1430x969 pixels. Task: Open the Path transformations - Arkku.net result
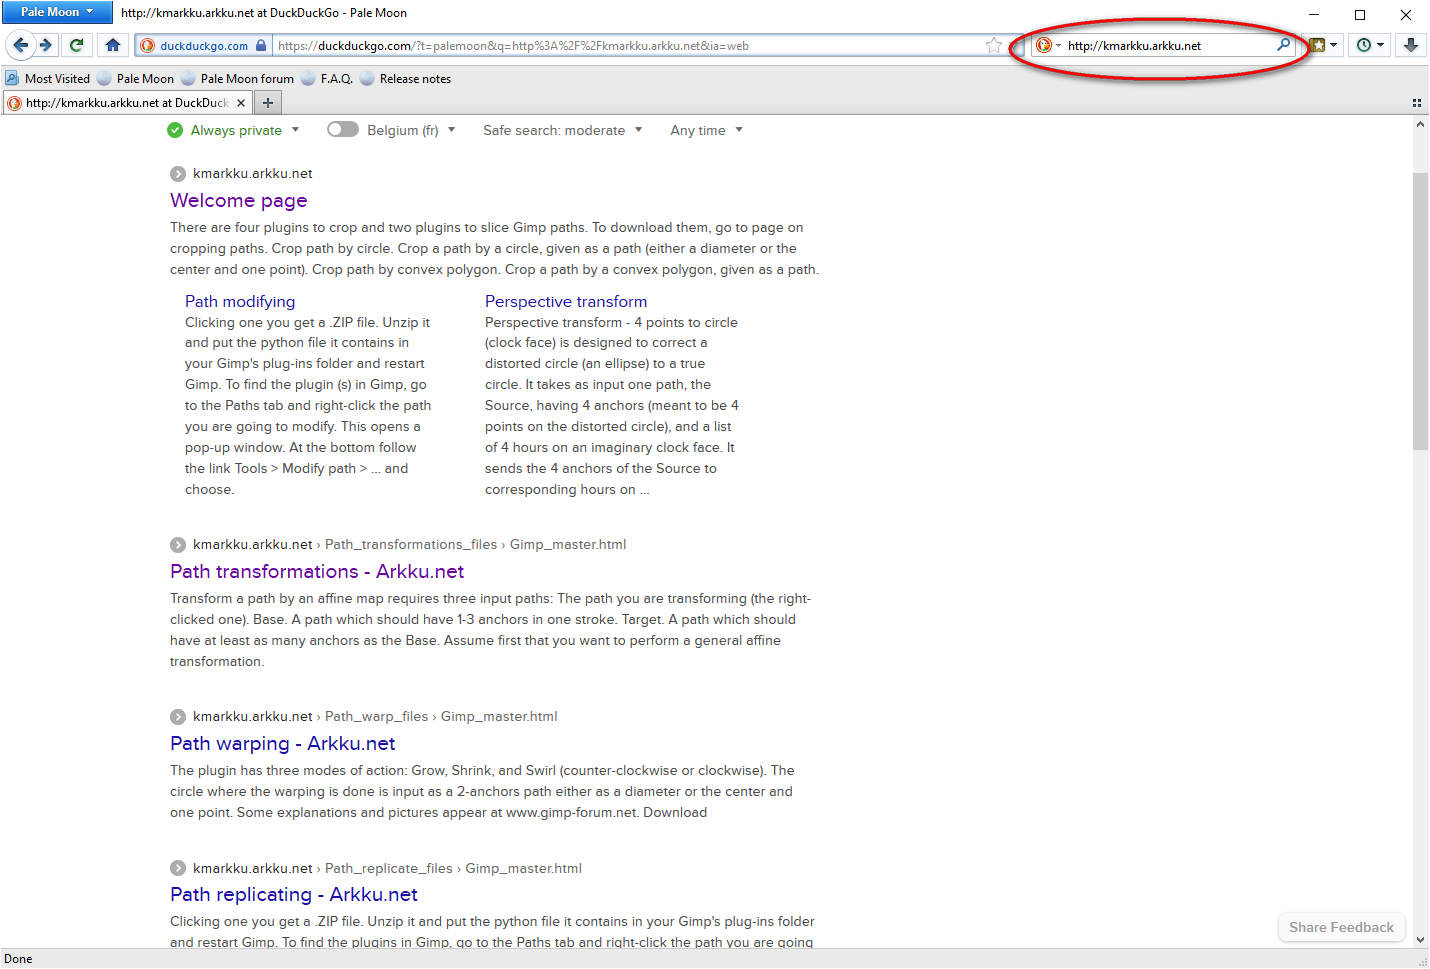click(317, 572)
